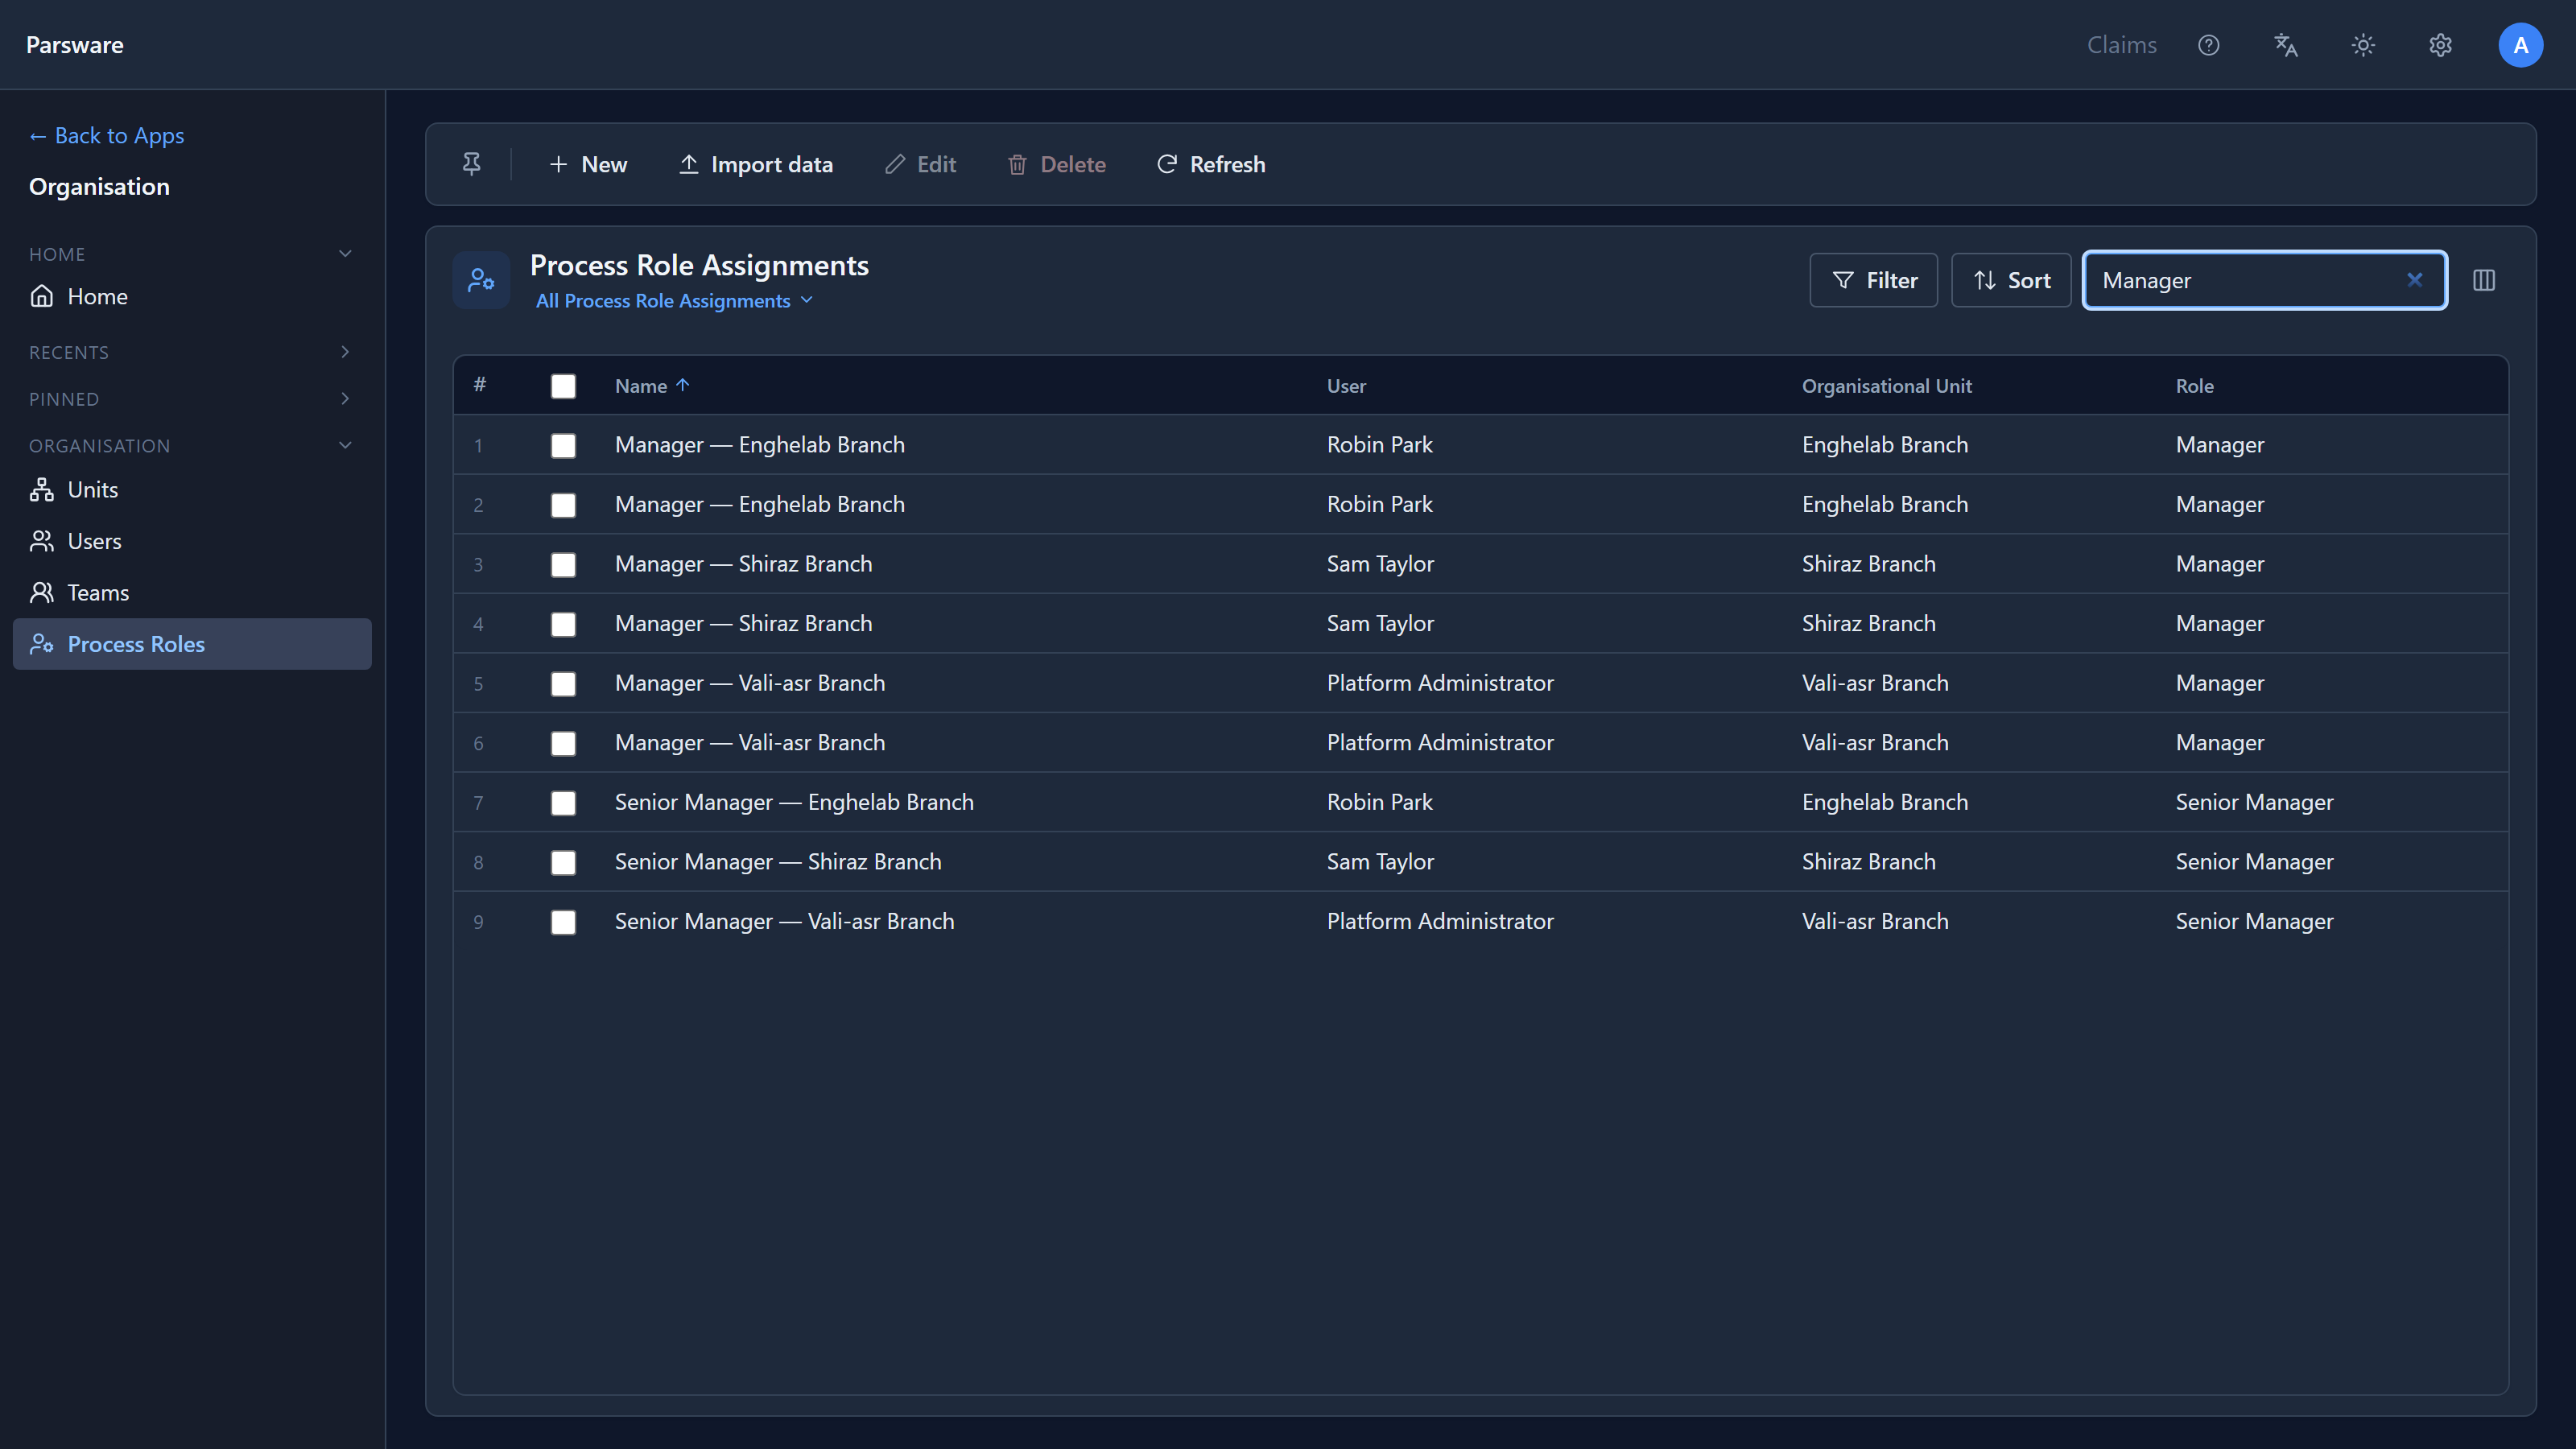Image resolution: width=2576 pixels, height=1449 pixels.
Task: Click the Users people icon
Action: [x=42, y=541]
